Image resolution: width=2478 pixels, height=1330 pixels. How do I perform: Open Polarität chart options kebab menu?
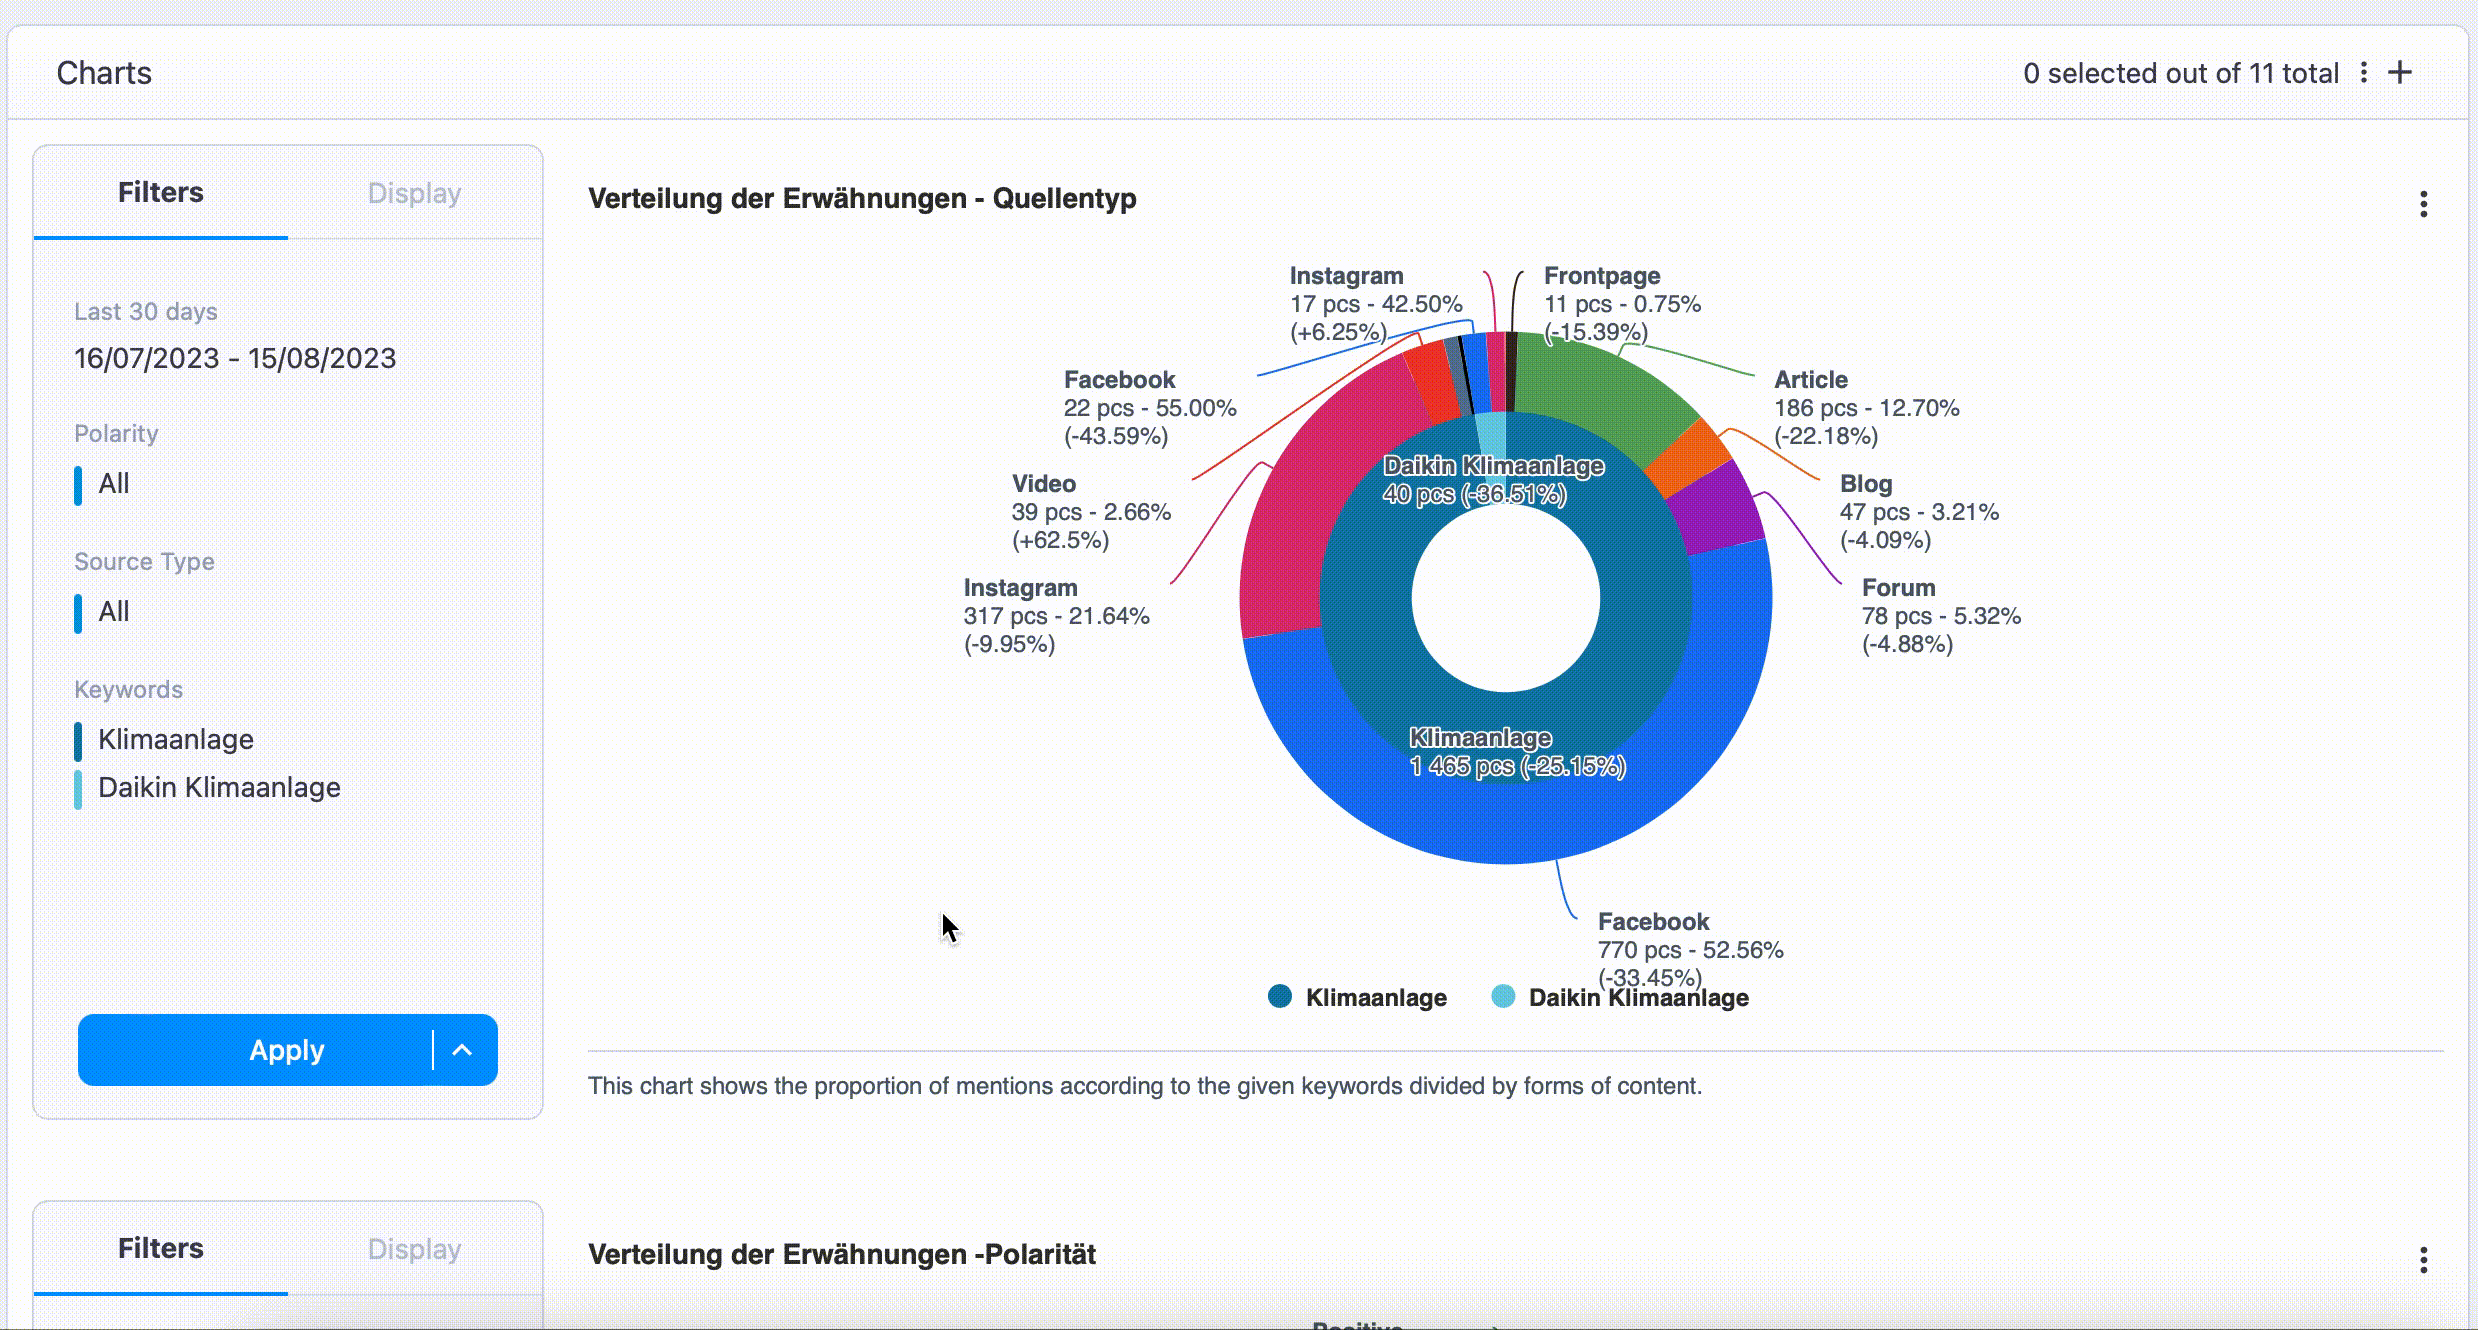[2423, 1259]
